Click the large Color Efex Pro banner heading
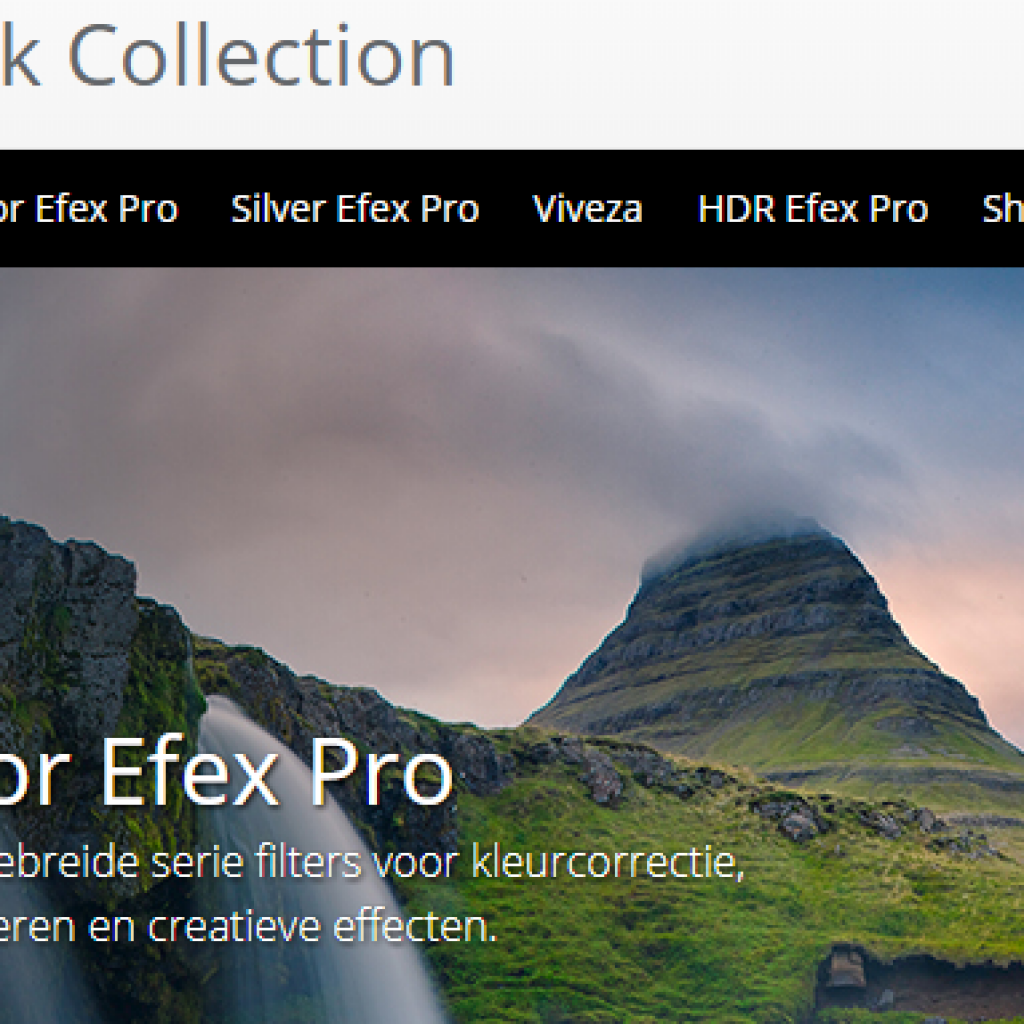 click(226, 771)
